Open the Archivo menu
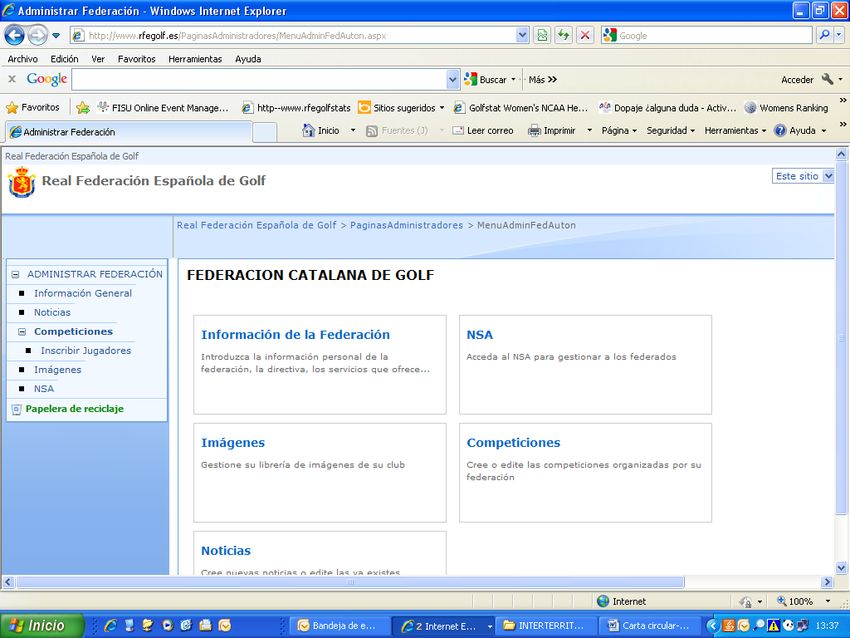 tap(22, 59)
